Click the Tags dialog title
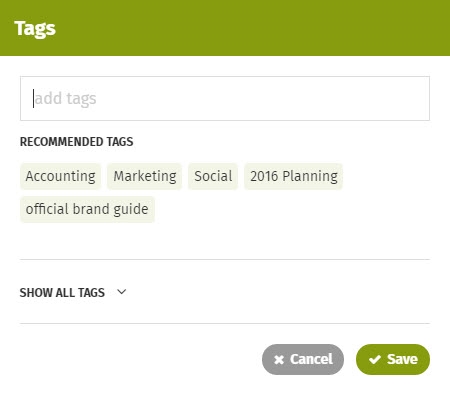 tap(35, 29)
